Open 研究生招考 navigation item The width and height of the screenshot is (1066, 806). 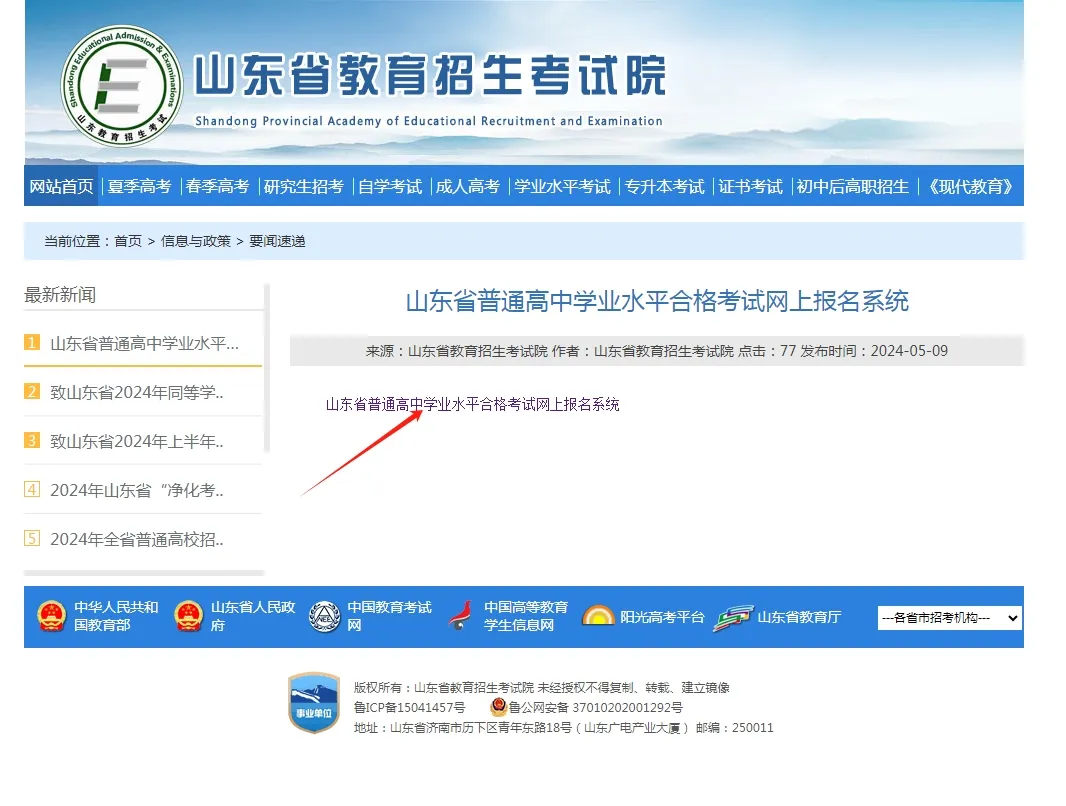click(x=303, y=186)
